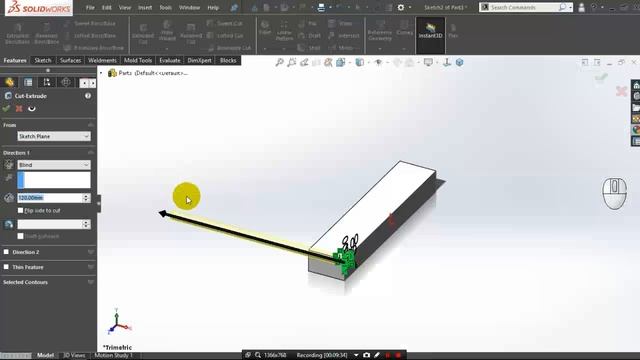640x360 pixels.
Task: Accept the Cut-Extrude with green checkmark
Action: [x=6, y=109]
